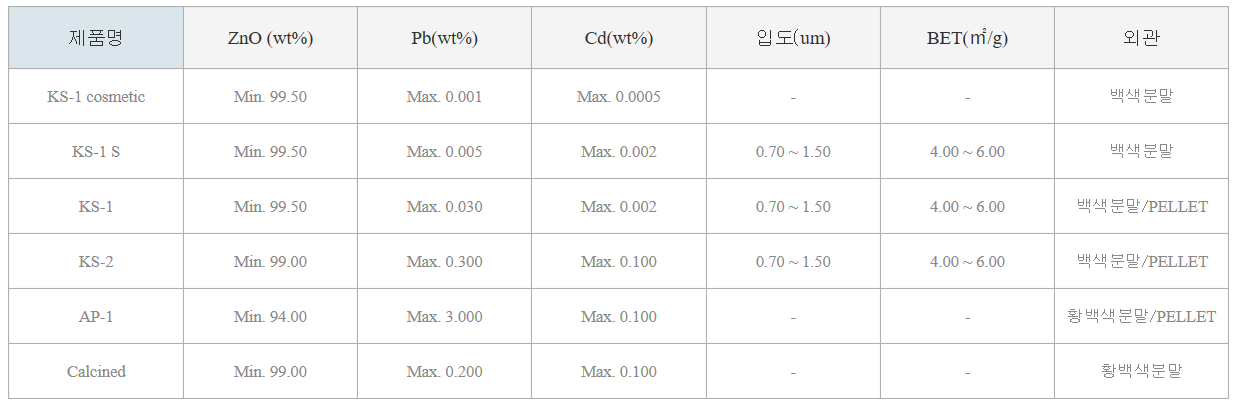
Task: Select Calcined row Max. 0.200 Pb value
Action: [x=444, y=372]
